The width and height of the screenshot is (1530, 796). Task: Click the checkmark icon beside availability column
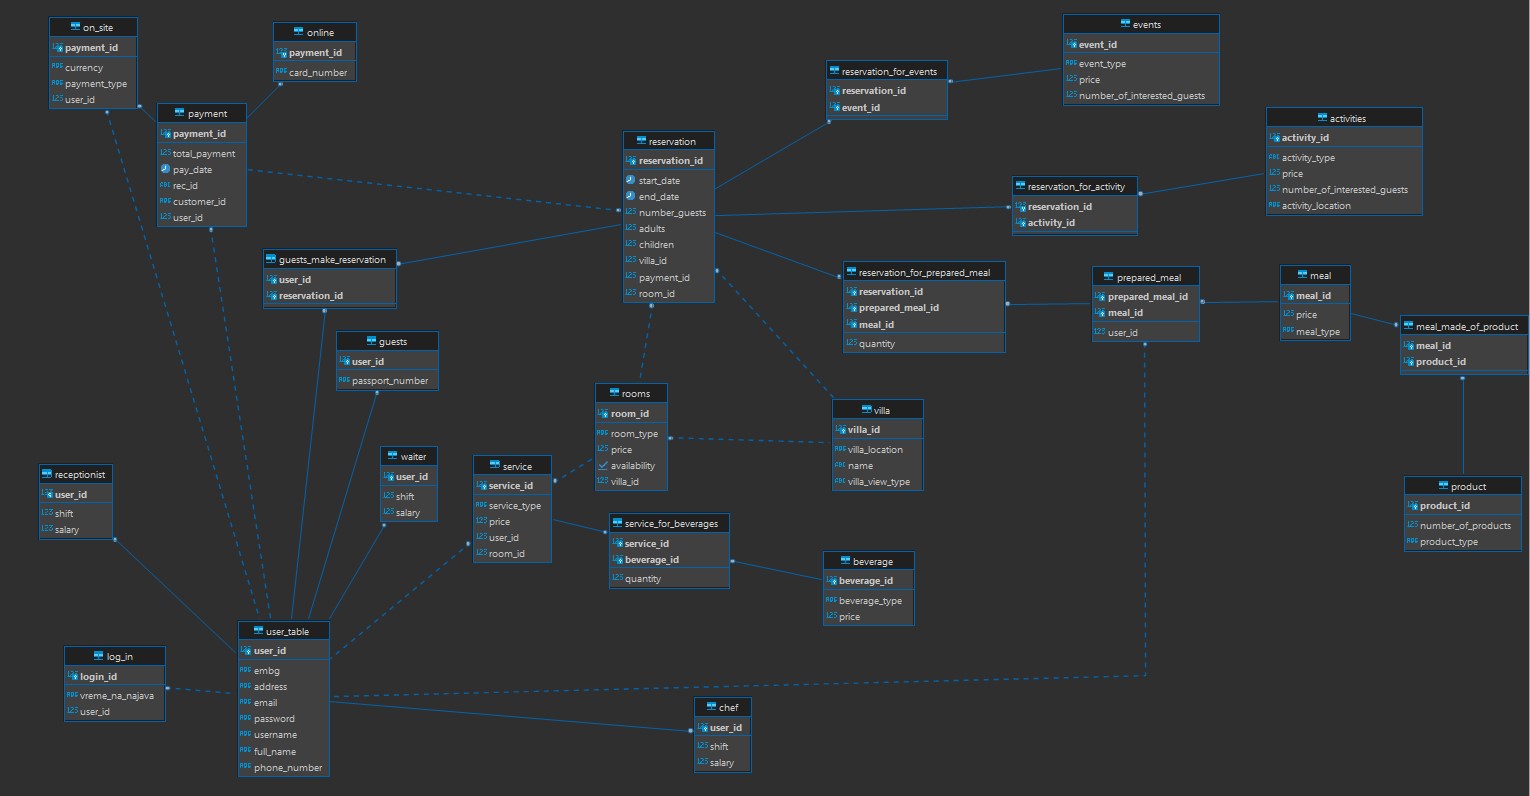[x=602, y=465]
